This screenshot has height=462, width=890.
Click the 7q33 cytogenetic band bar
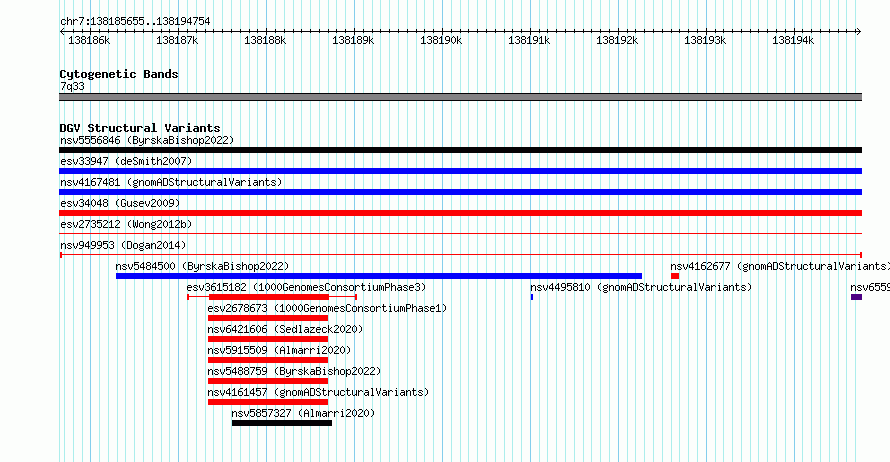[x=460, y=97]
